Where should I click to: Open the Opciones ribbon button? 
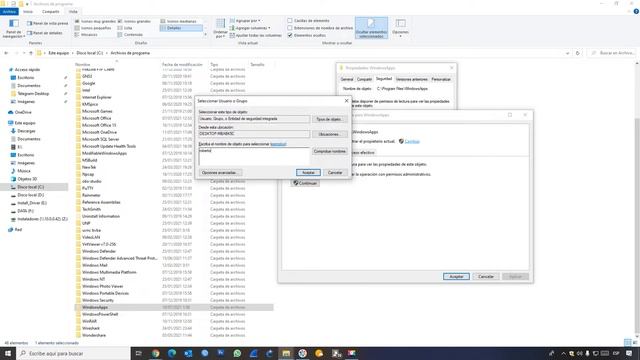click(400, 28)
